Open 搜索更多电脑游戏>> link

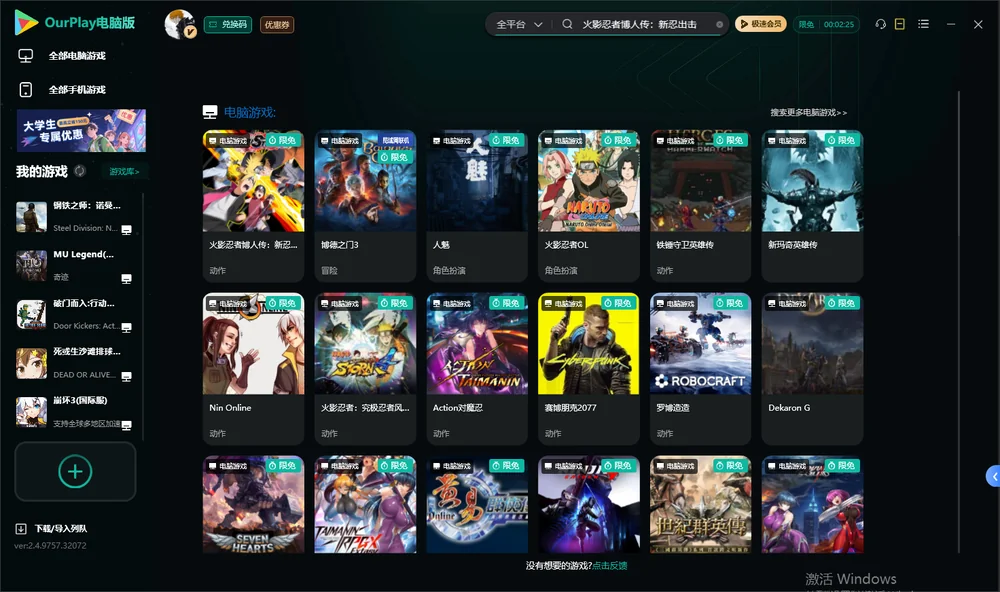click(808, 113)
